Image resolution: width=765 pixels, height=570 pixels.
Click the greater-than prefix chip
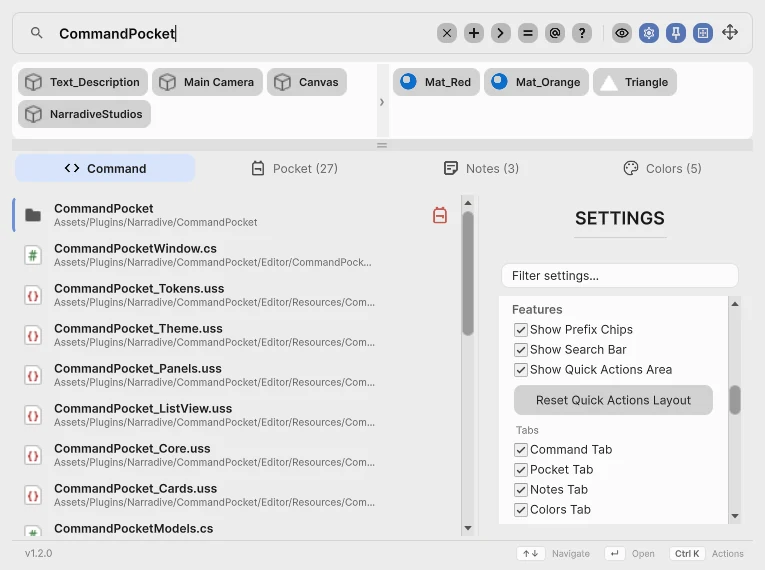tap(501, 33)
